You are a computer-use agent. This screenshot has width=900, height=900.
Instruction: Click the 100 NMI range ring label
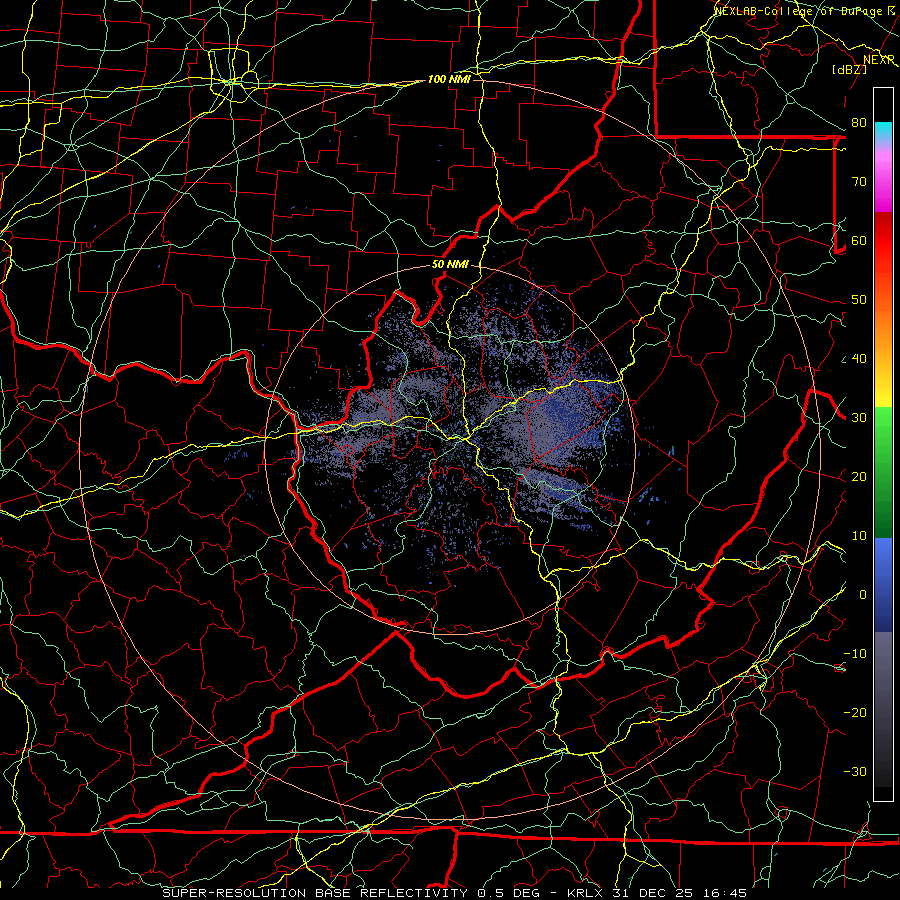pos(449,79)
